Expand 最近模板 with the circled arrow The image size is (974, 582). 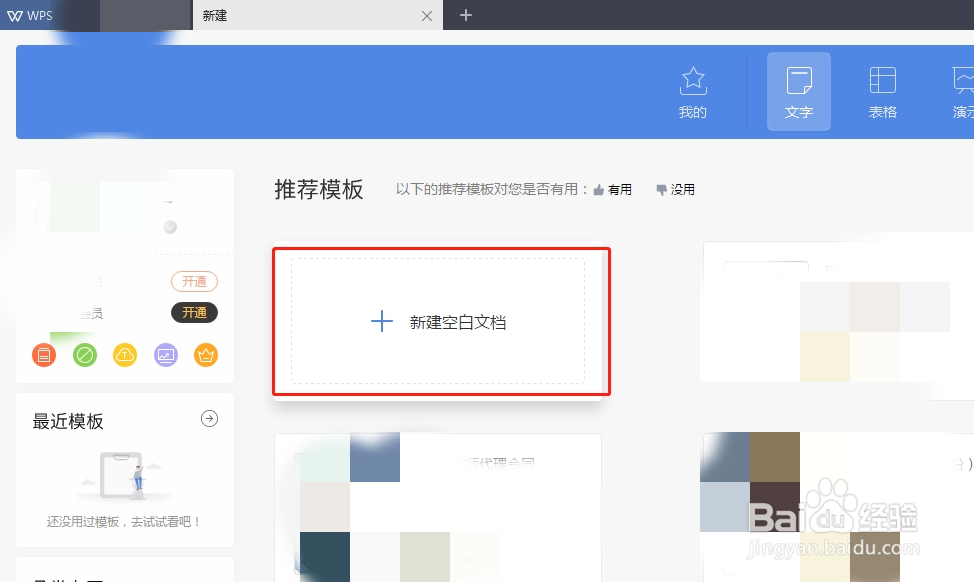209,419
